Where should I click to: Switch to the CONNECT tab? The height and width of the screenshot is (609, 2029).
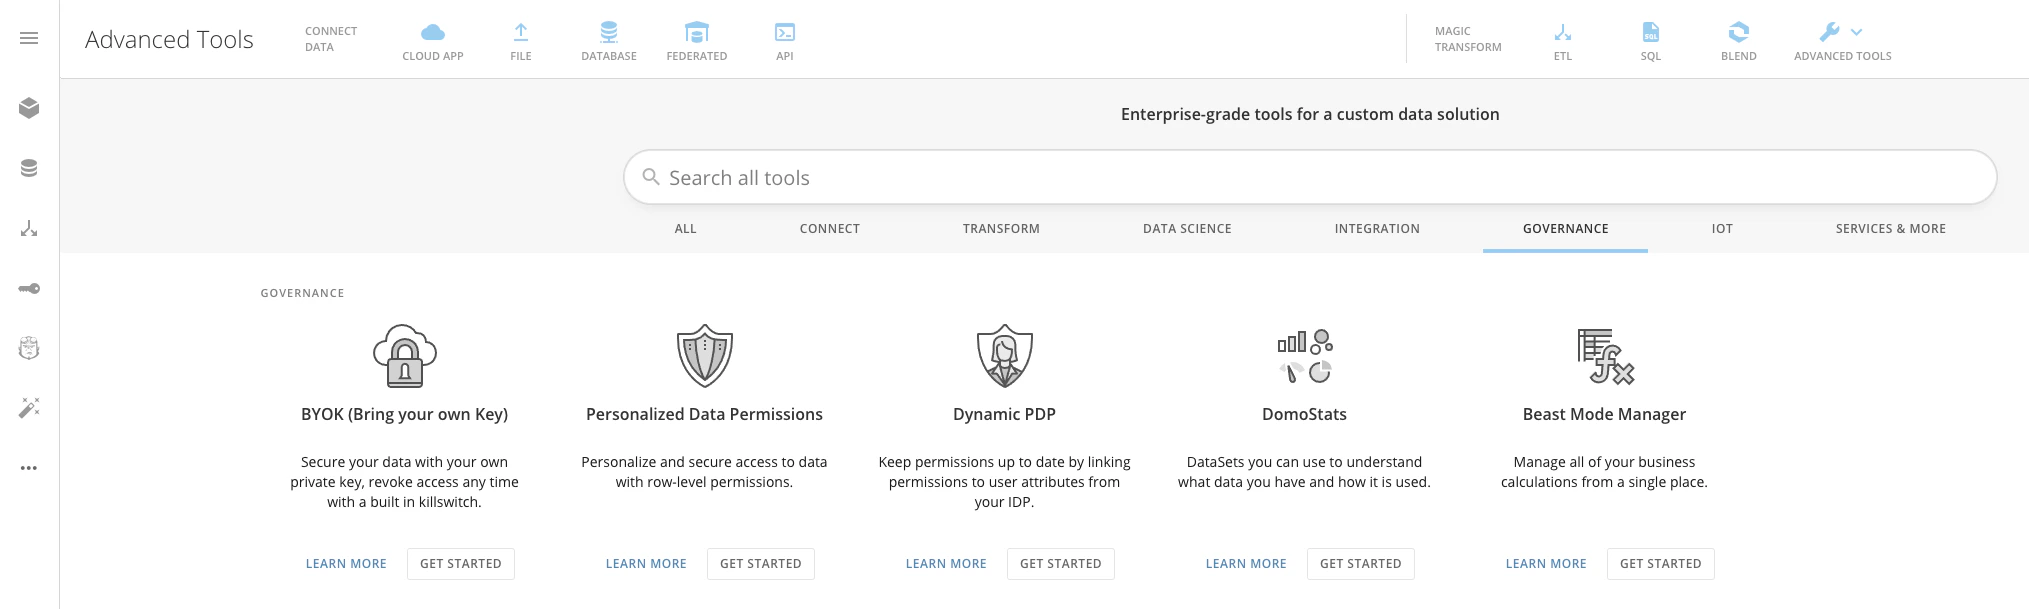click(x=830, y=229)
